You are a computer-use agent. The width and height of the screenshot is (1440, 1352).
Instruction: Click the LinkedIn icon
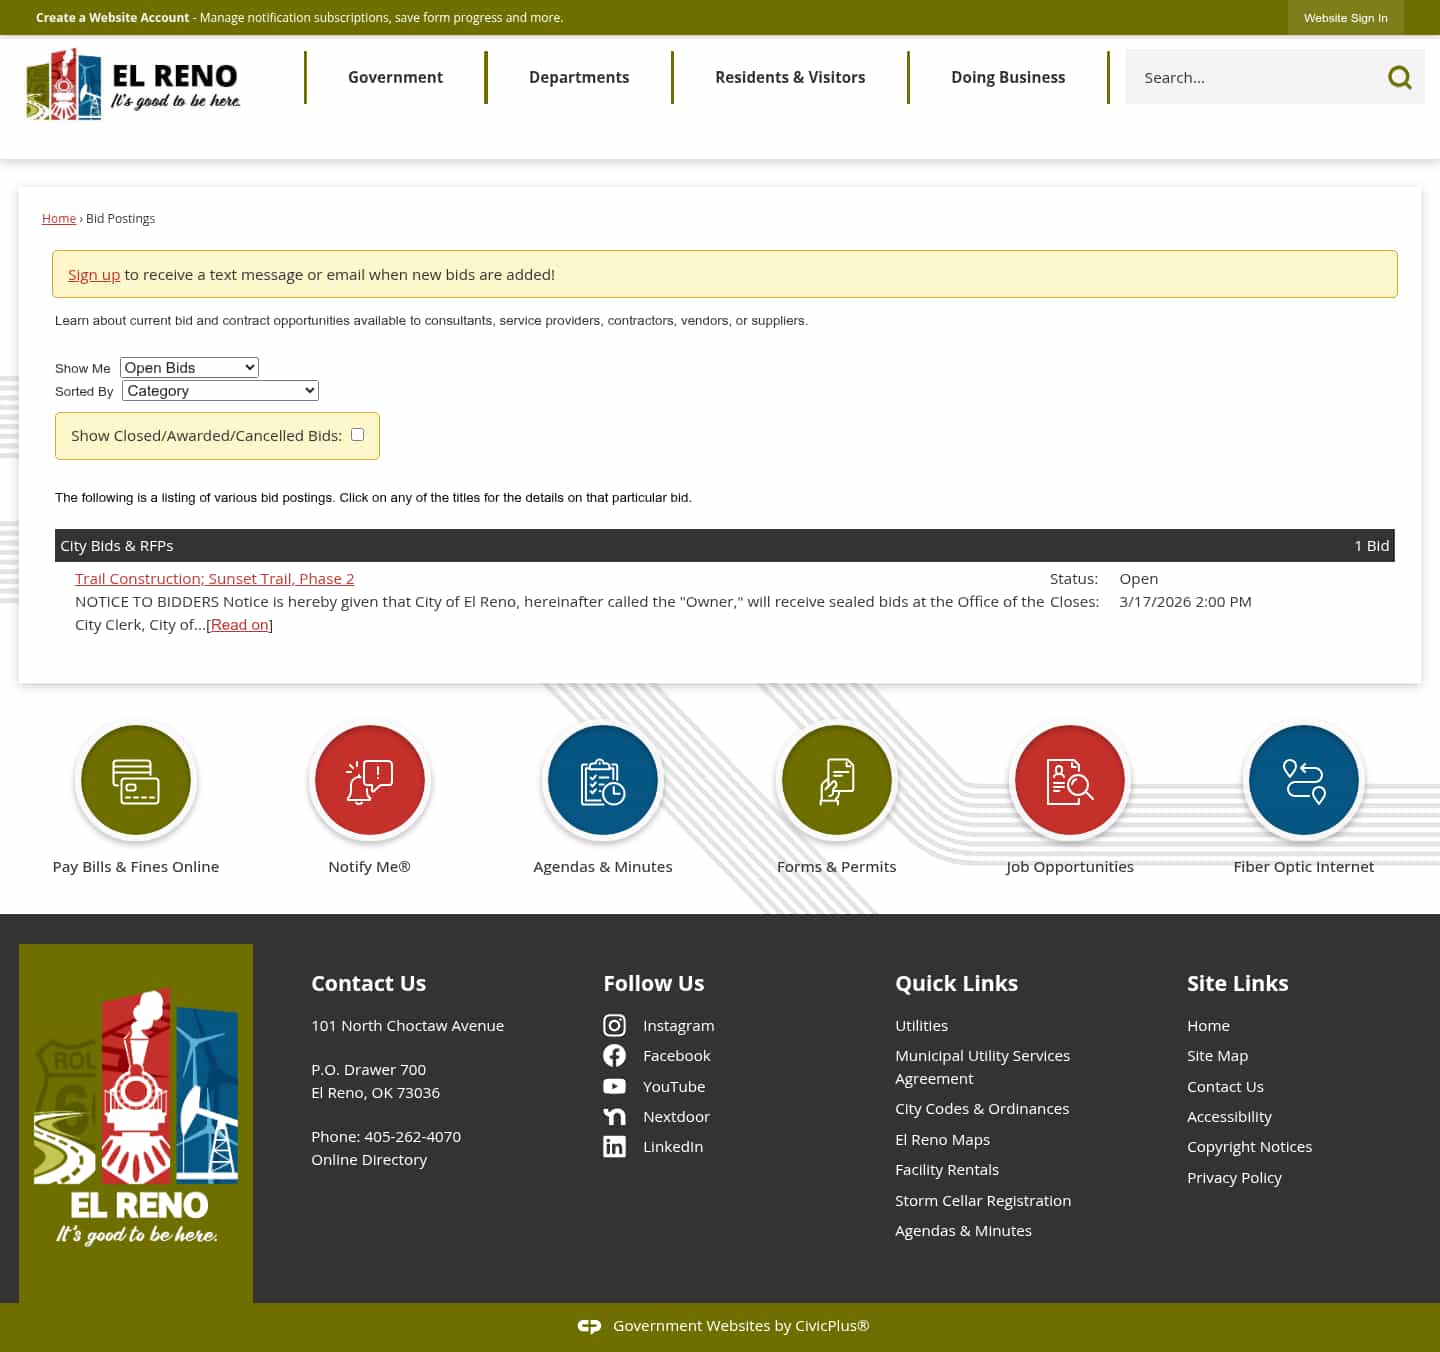[x=615, y=1146]
